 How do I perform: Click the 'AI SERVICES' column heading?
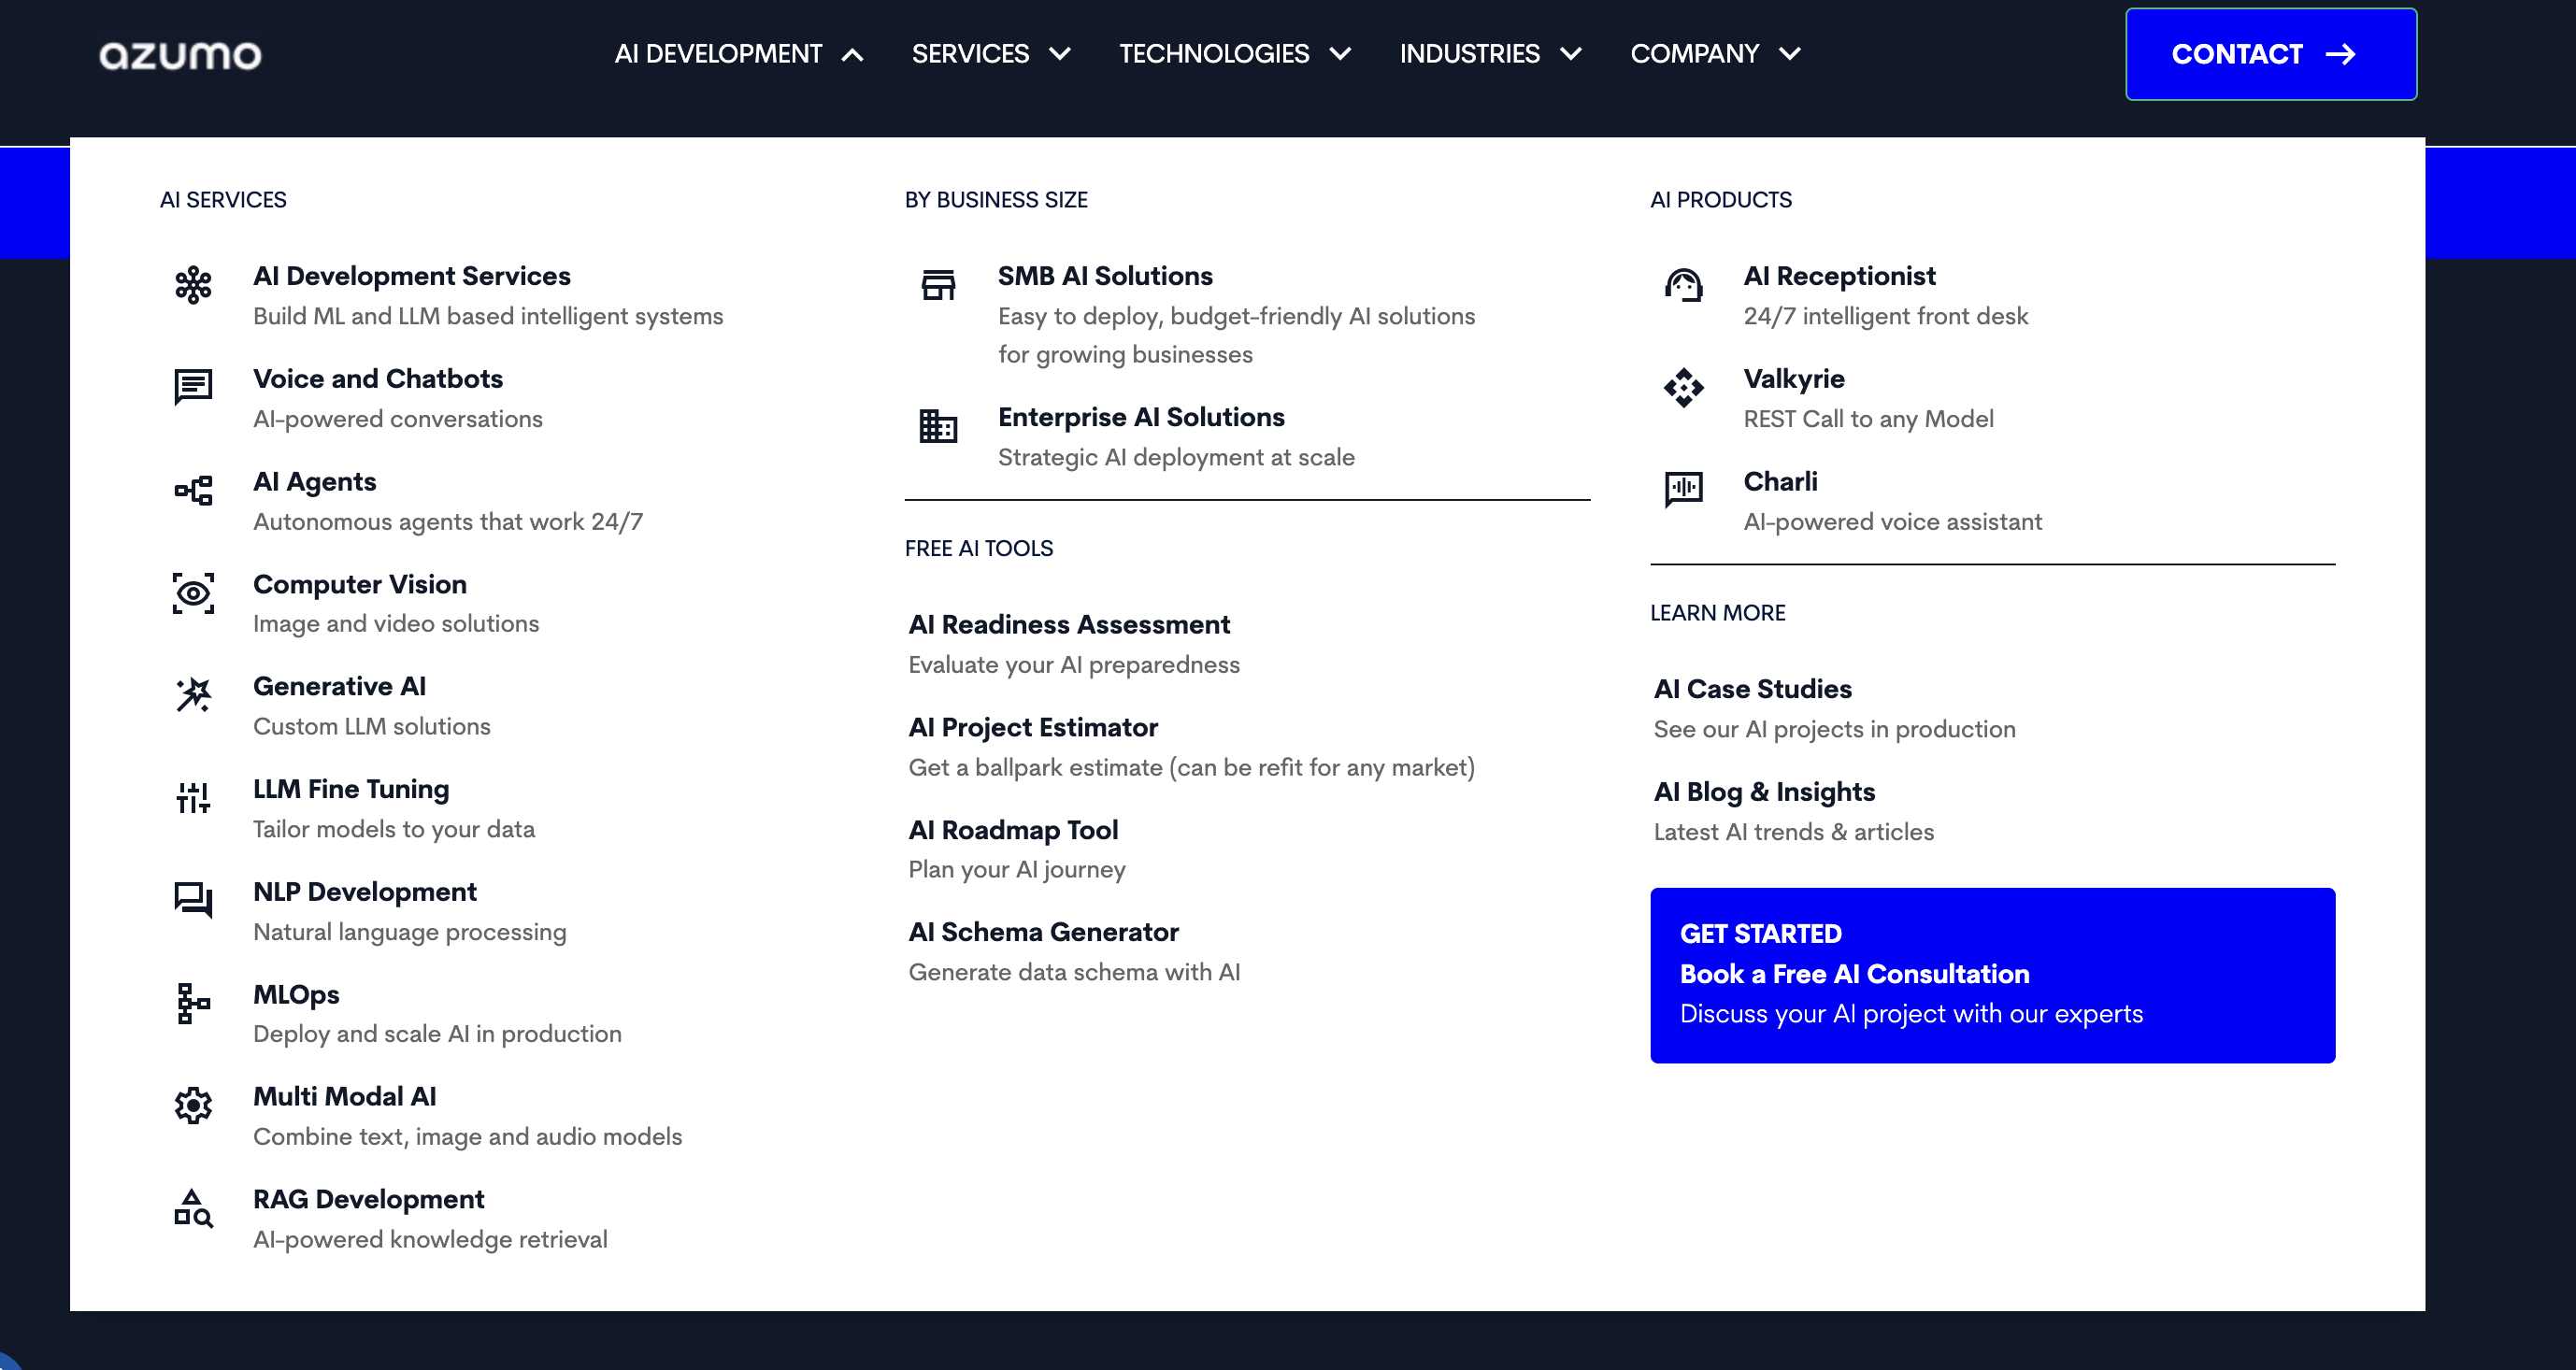[223, 200]
